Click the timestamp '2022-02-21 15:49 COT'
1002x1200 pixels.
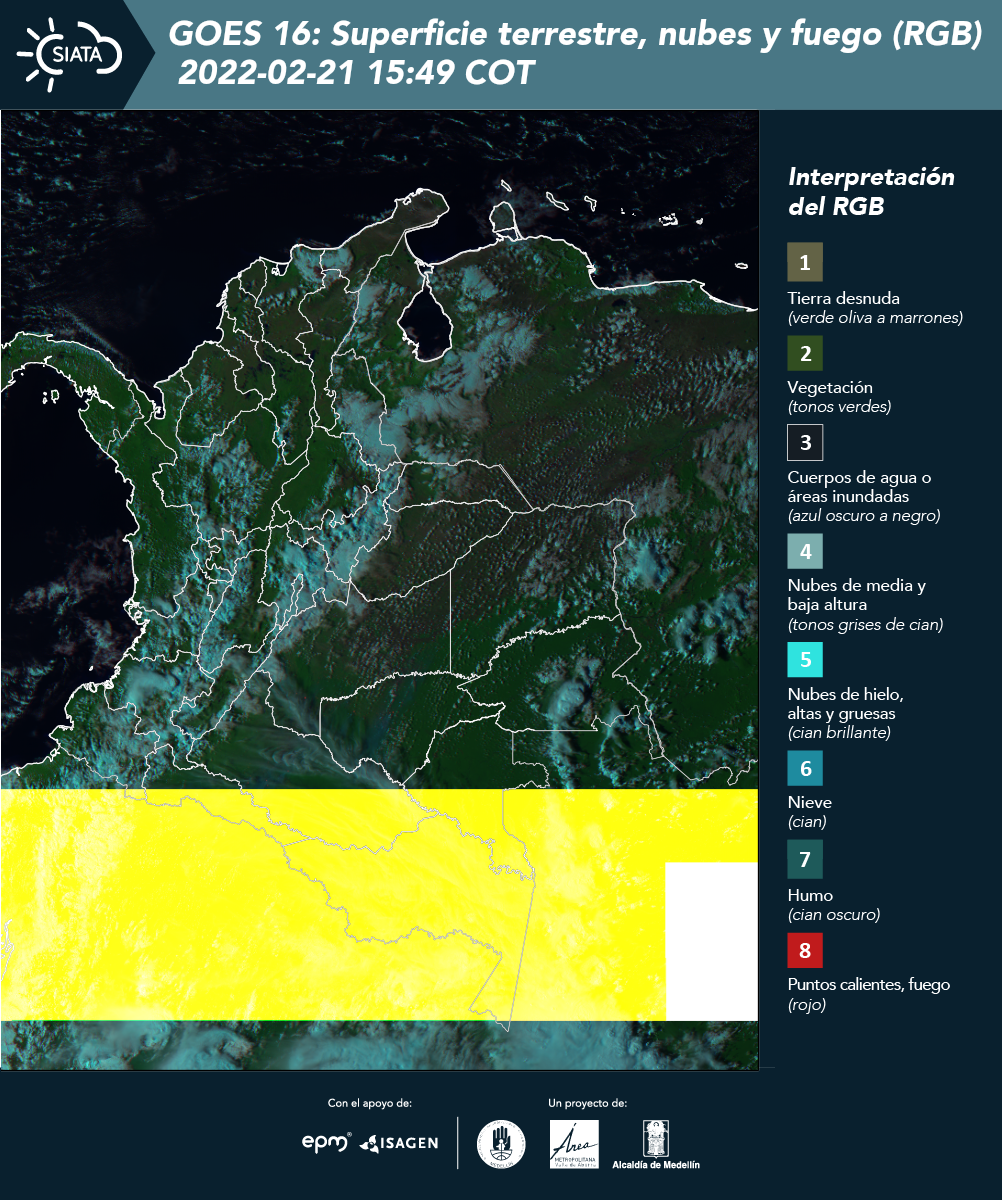coord(355,73)
